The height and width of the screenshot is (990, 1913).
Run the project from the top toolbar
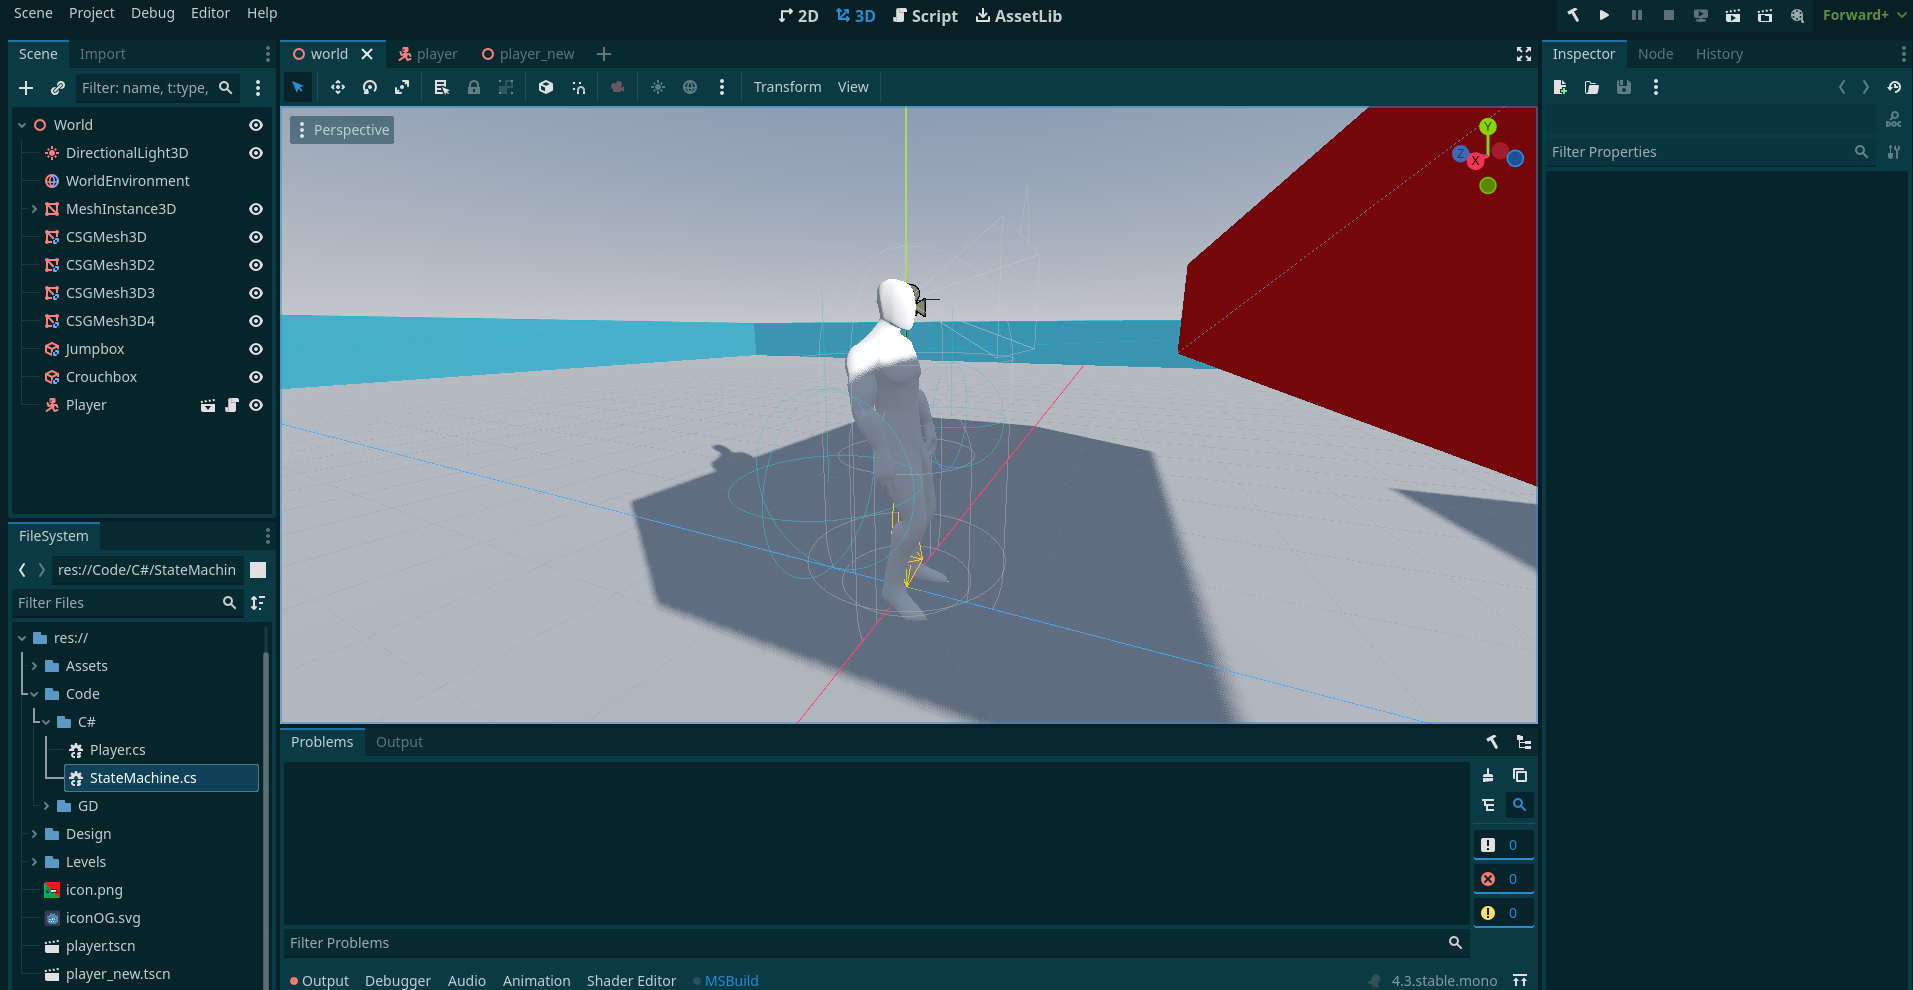(1604, 15)
